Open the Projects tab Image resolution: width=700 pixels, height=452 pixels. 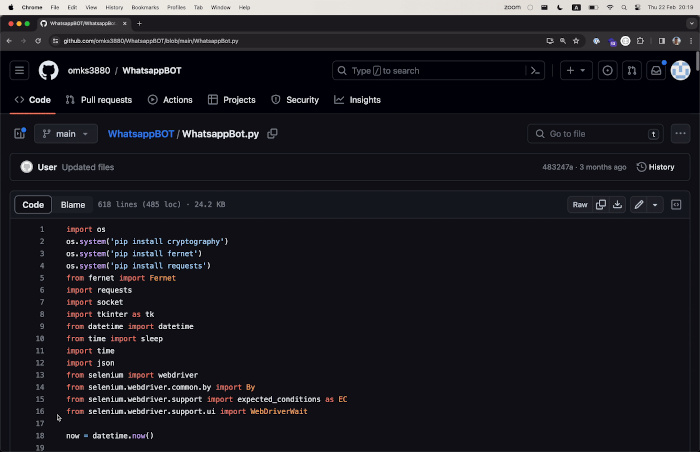(x=232, y=100)
